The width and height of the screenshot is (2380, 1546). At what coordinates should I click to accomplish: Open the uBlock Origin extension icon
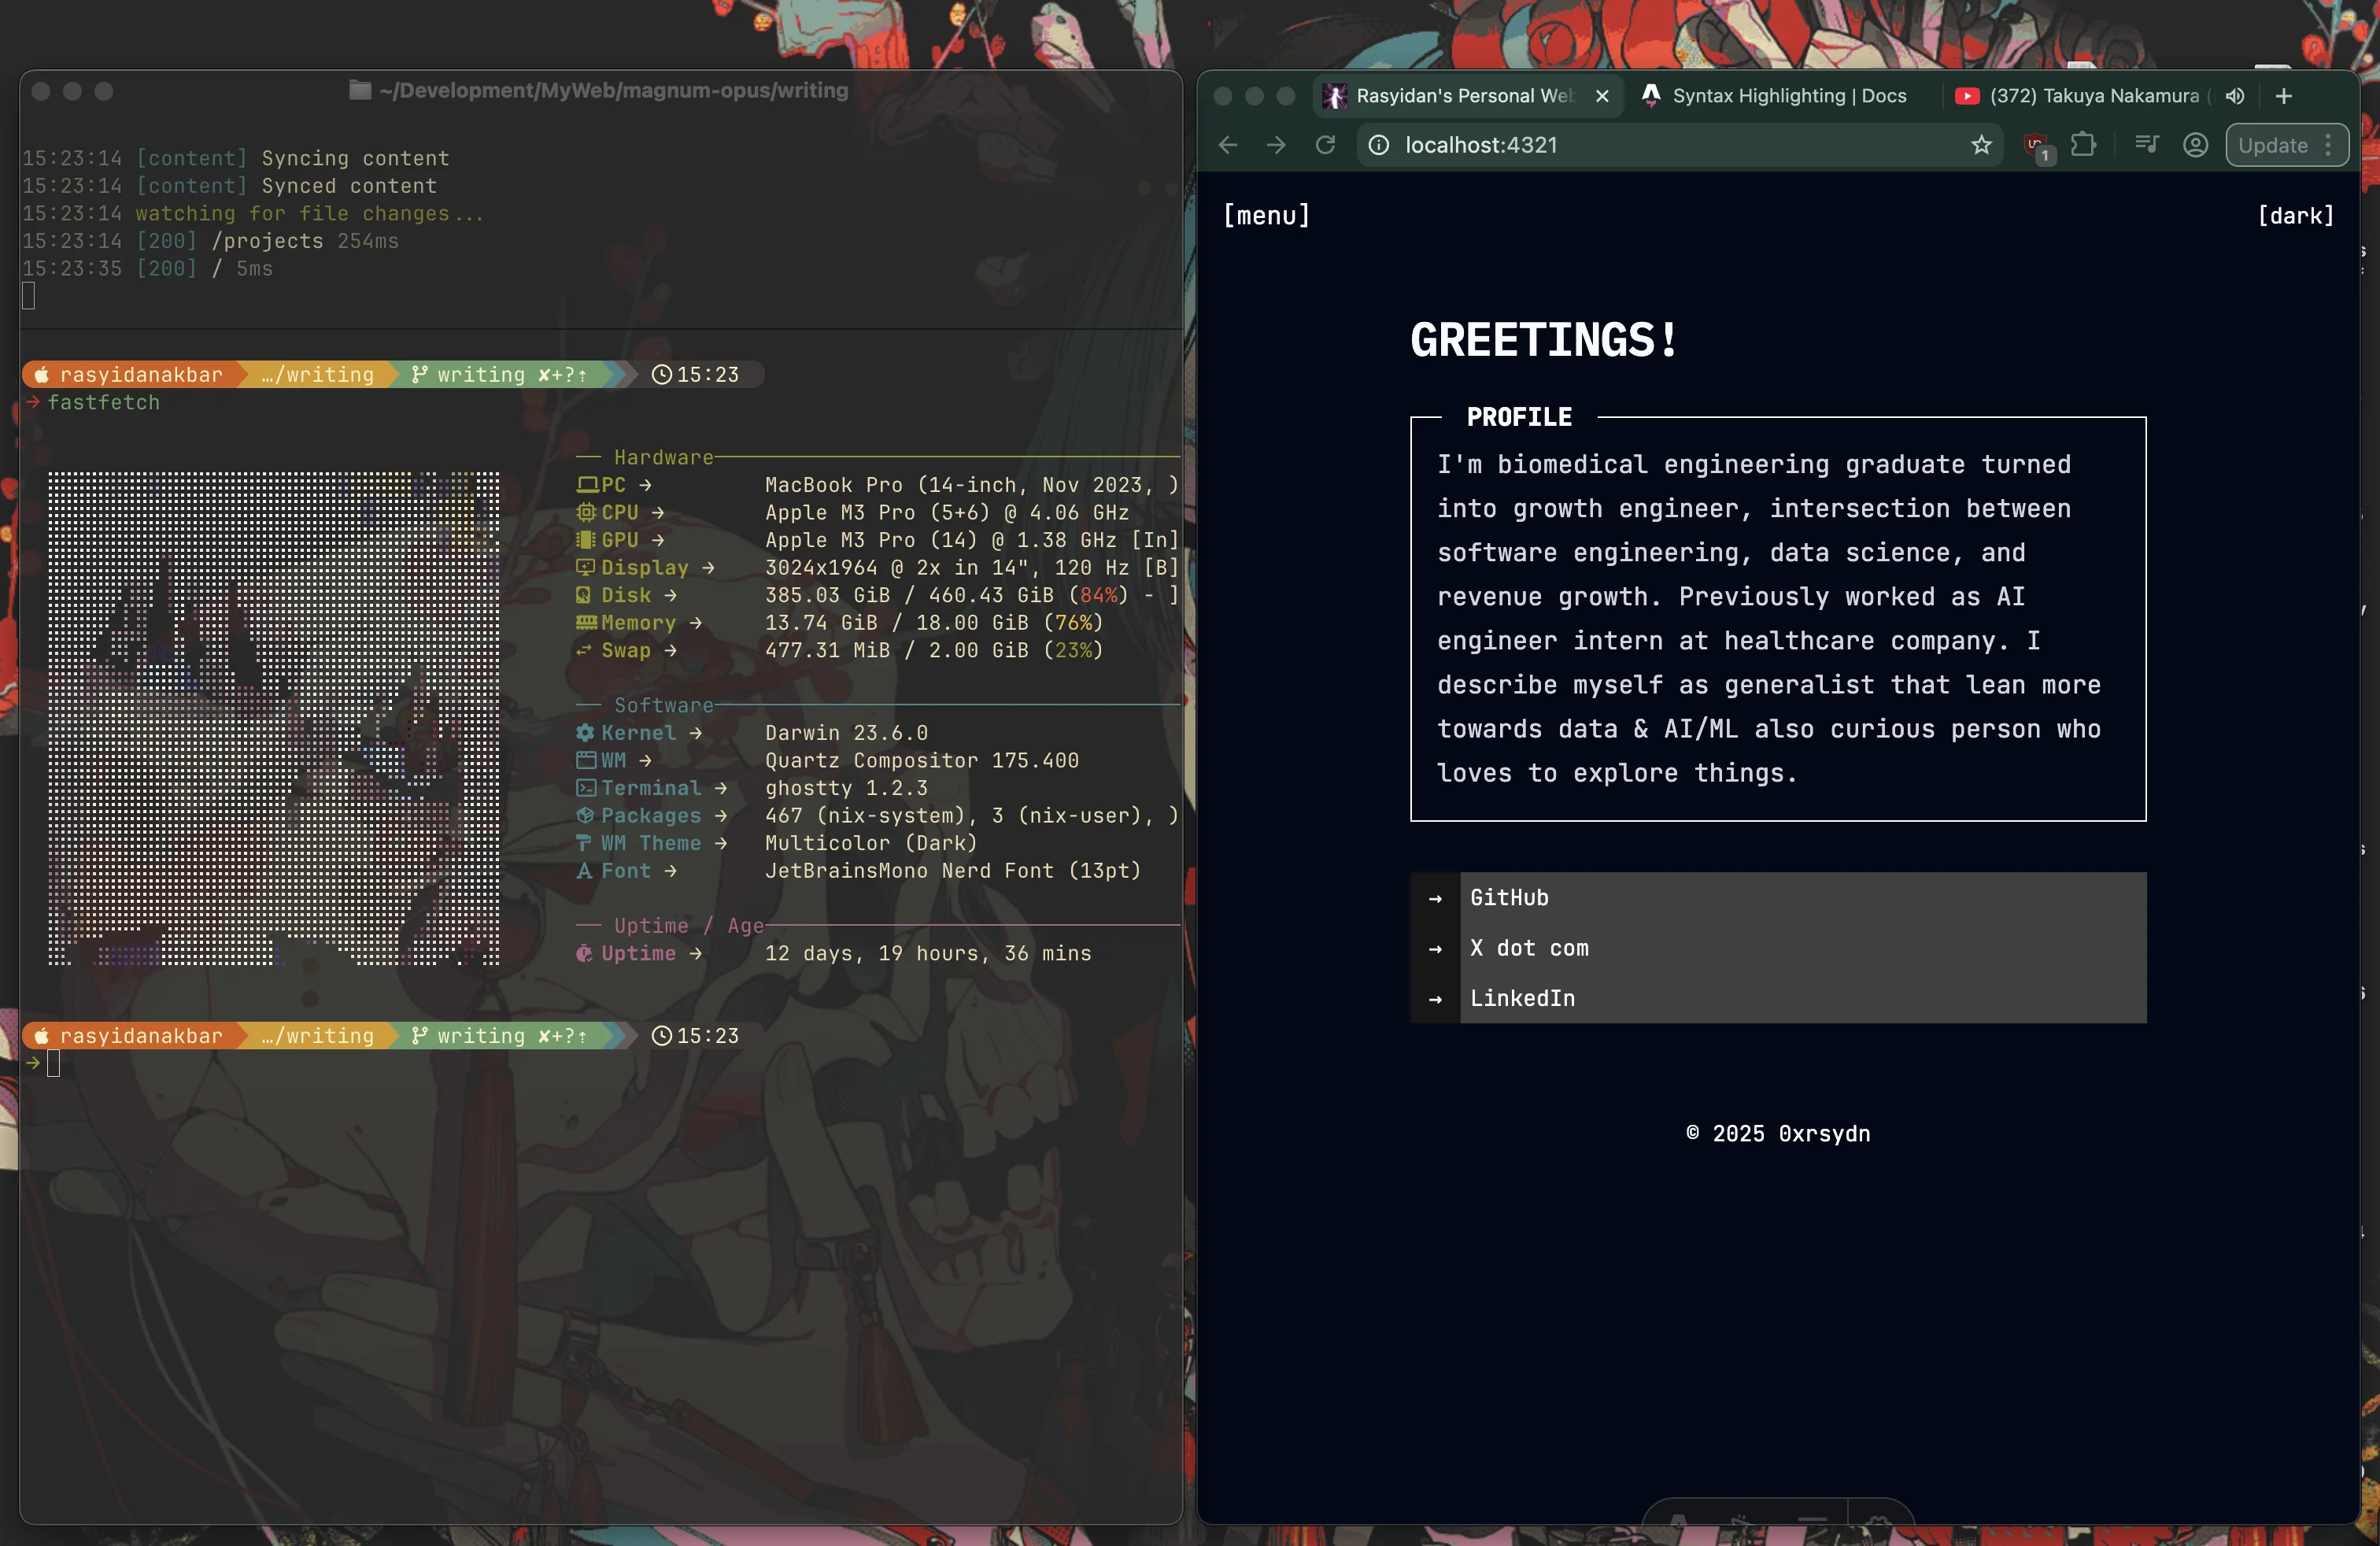point(2035,145)
